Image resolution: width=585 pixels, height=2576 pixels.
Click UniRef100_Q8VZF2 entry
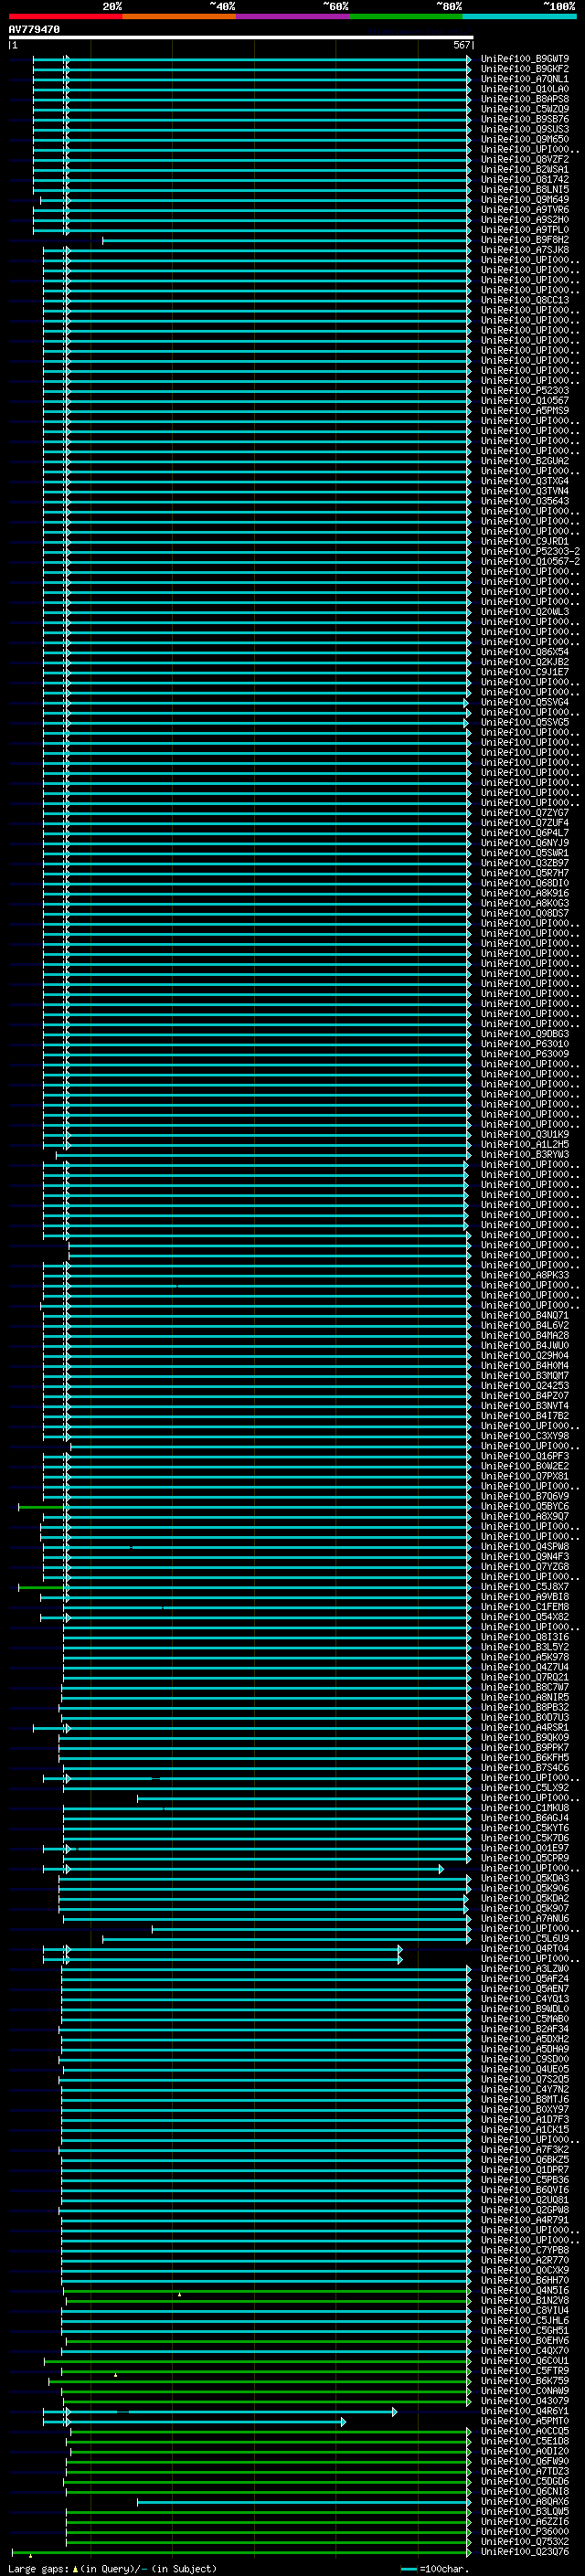tap(524, 159)
